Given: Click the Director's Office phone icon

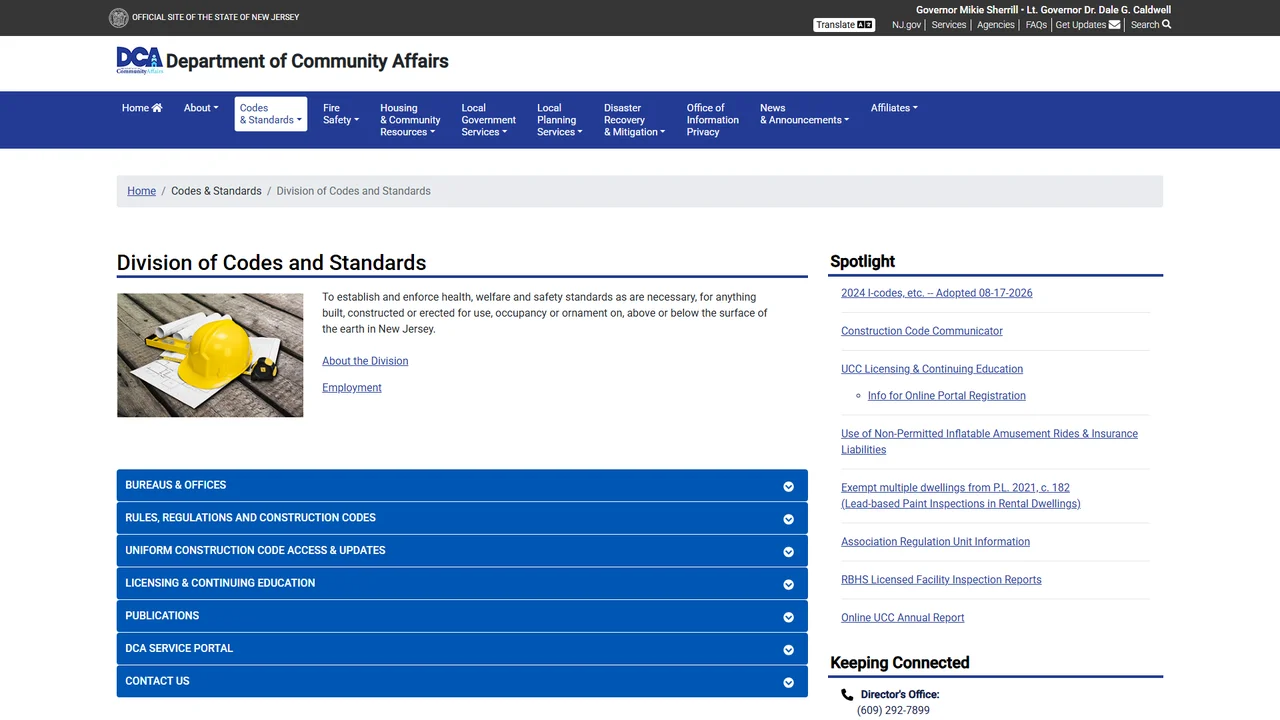Looking at the screenshot, I should pos(847,695).
